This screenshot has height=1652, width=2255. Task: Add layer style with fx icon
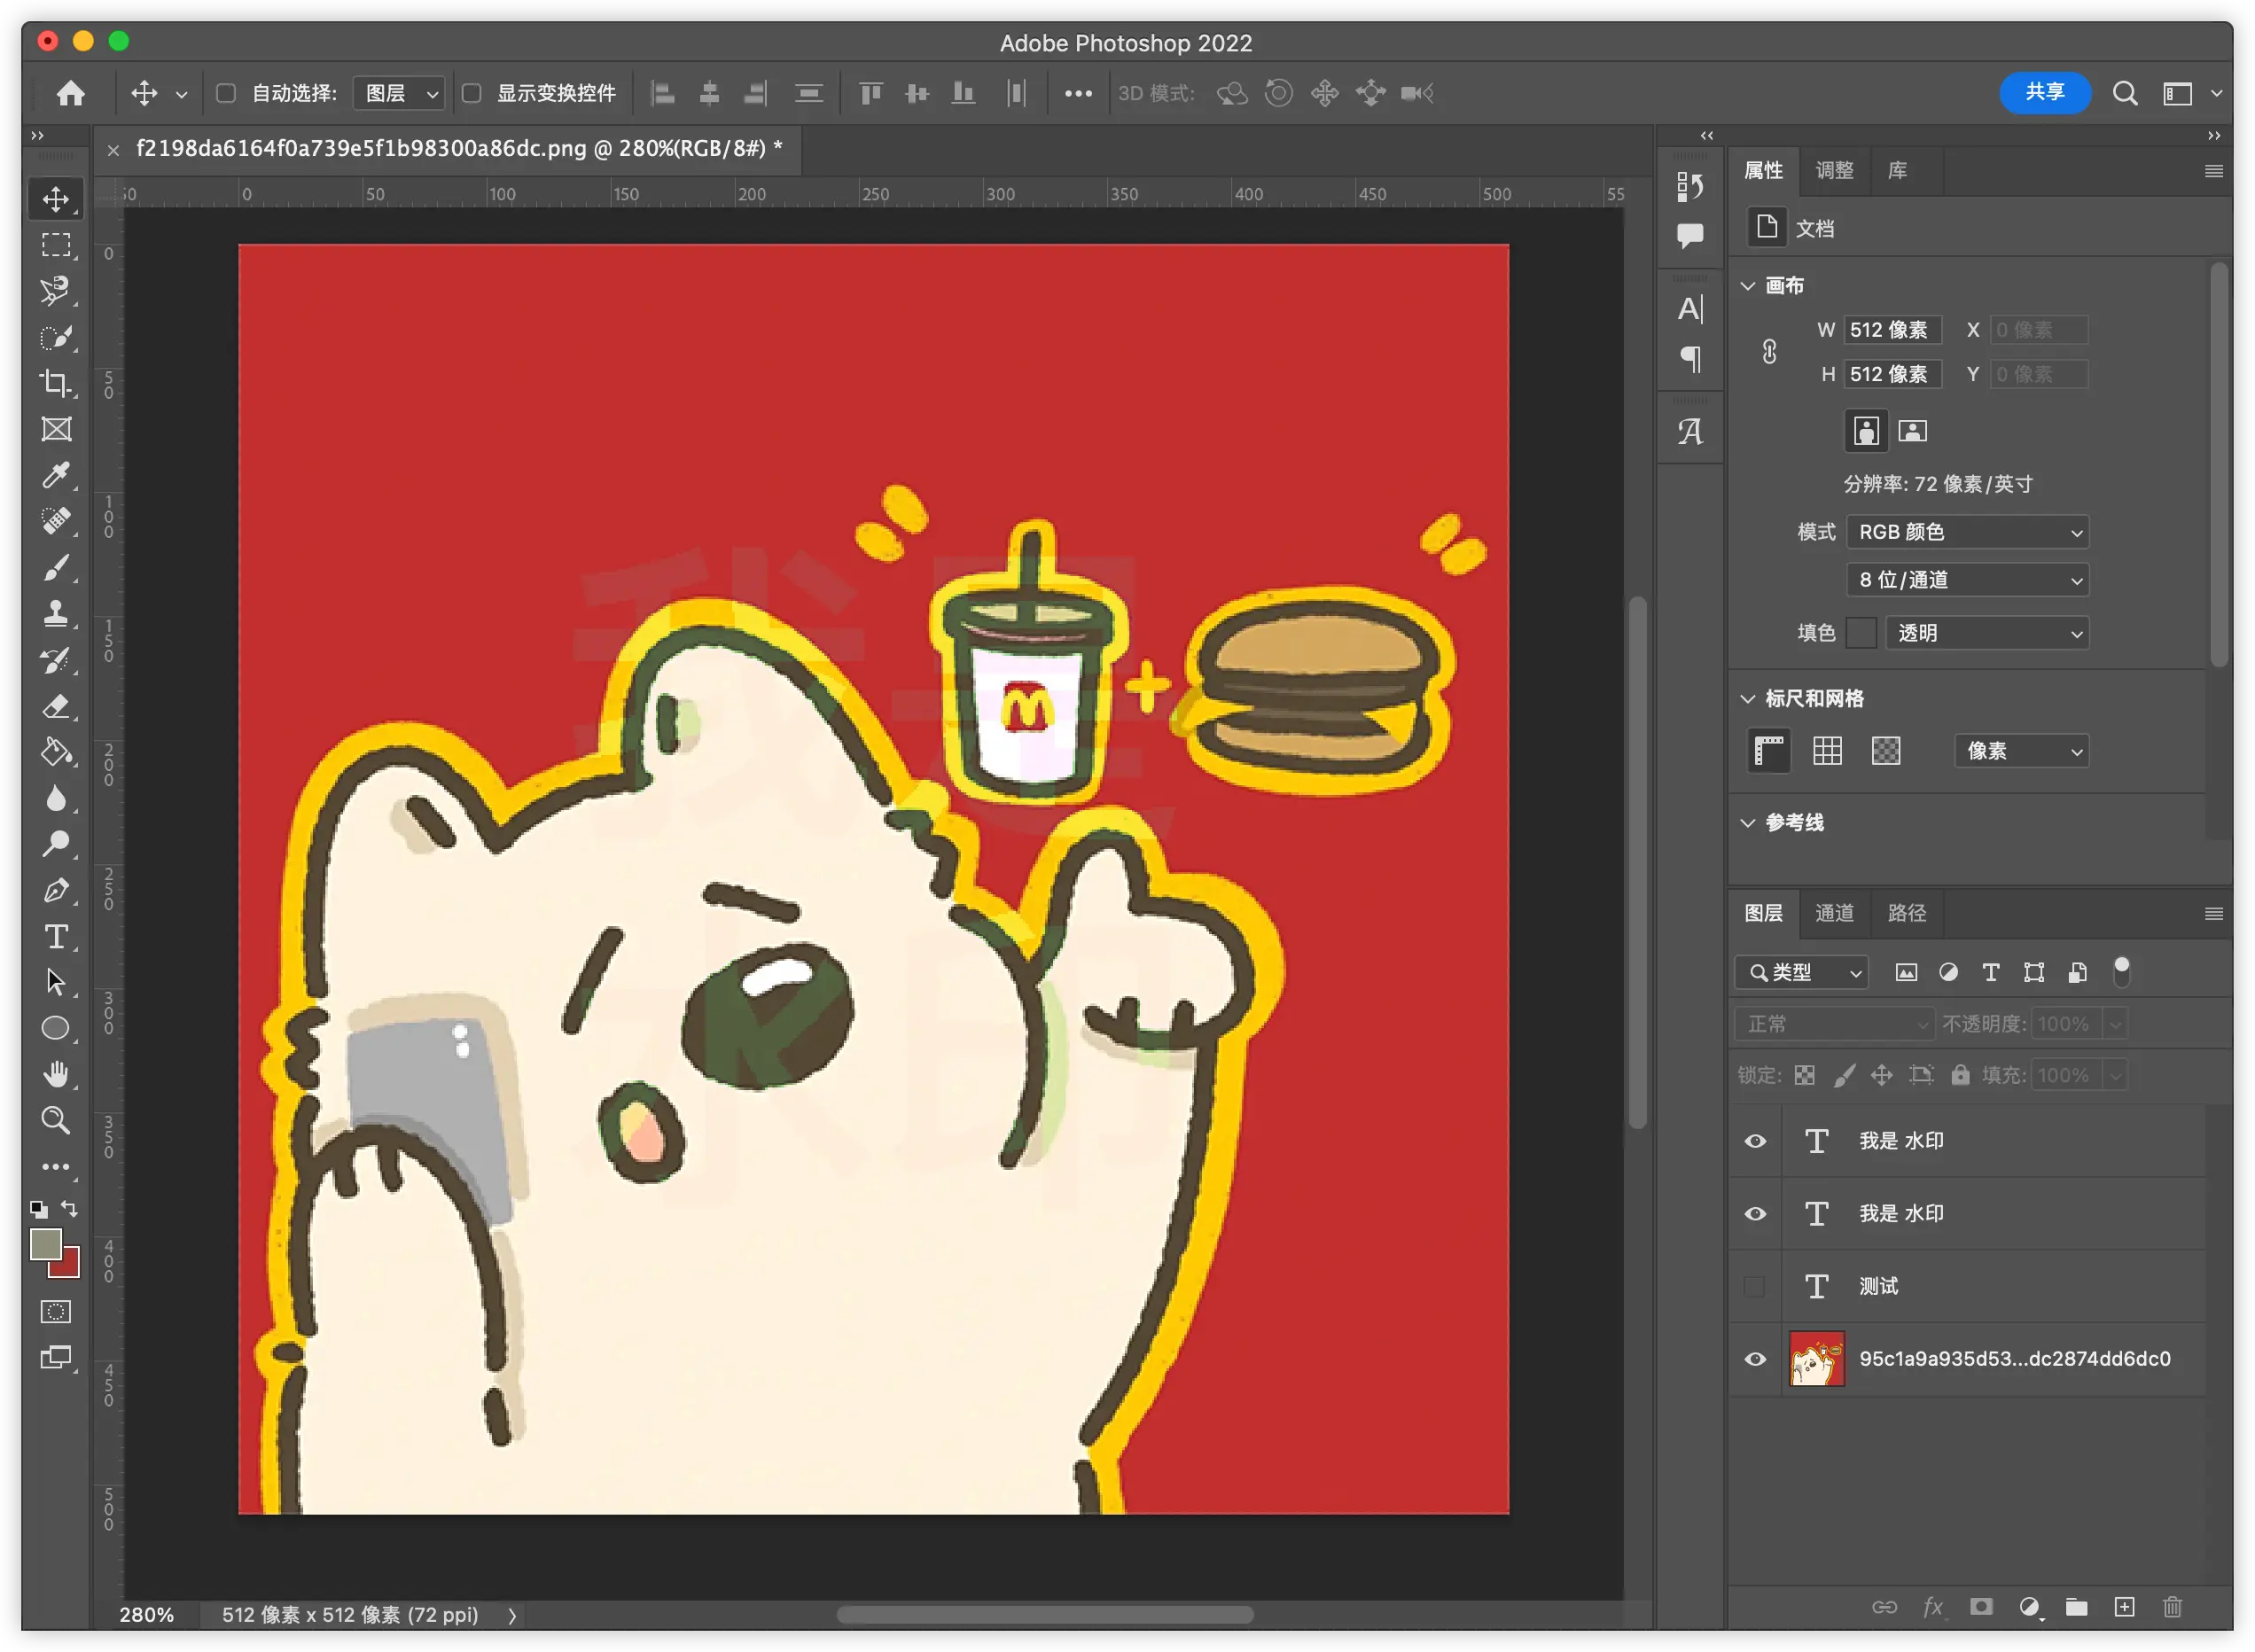pyautogui.click(x=1933, y=1607)
